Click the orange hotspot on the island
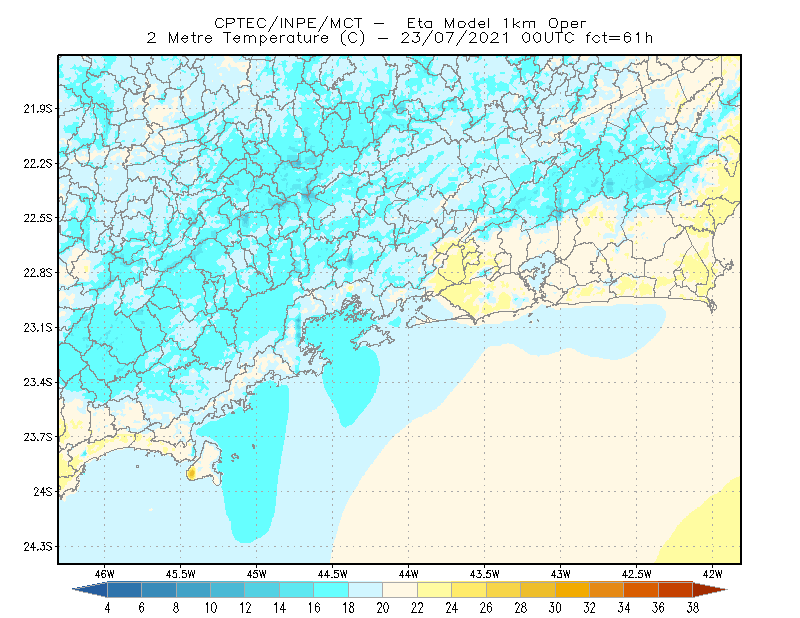 [x=191, y=473]
